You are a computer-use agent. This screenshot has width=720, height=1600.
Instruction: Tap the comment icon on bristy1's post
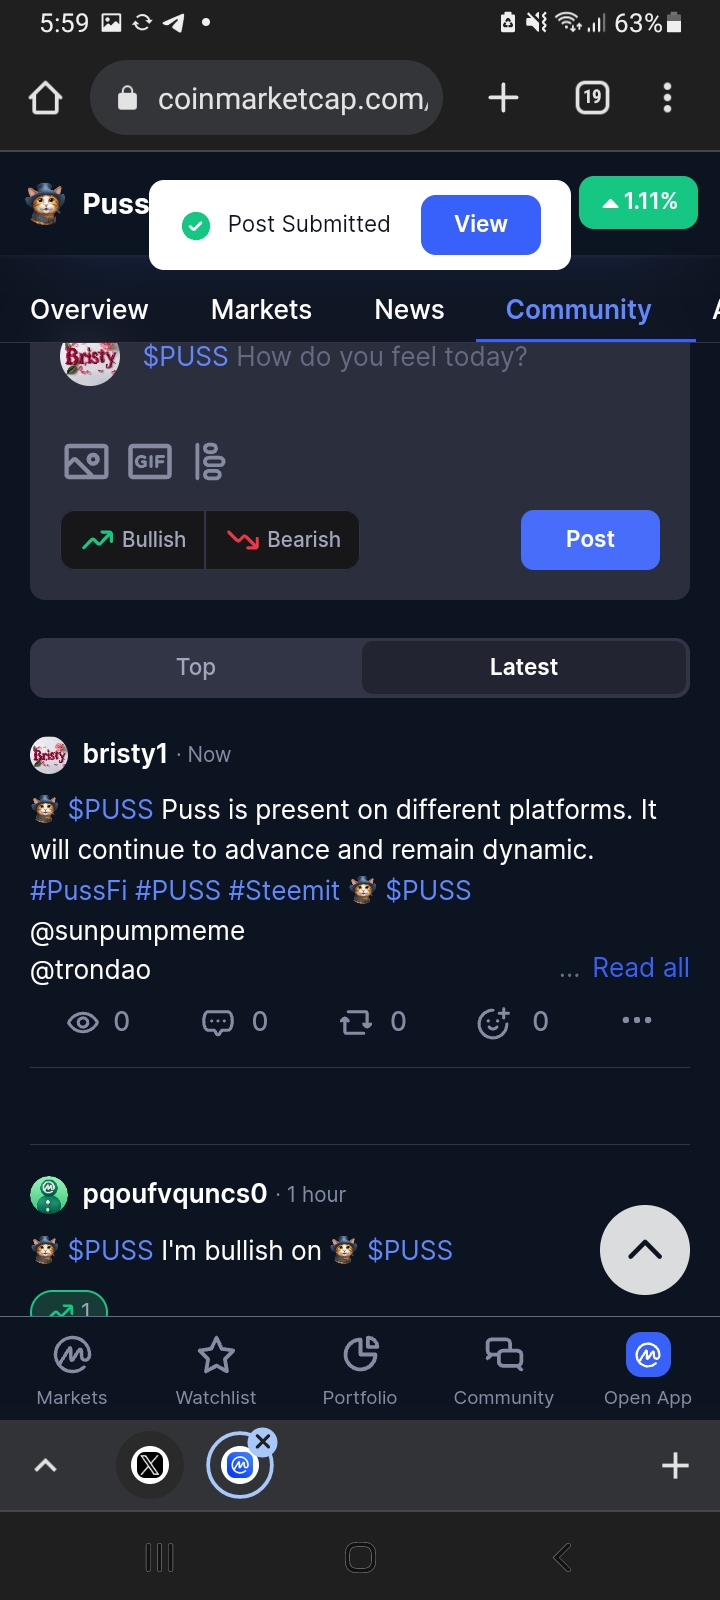[x=218, y=1021]
